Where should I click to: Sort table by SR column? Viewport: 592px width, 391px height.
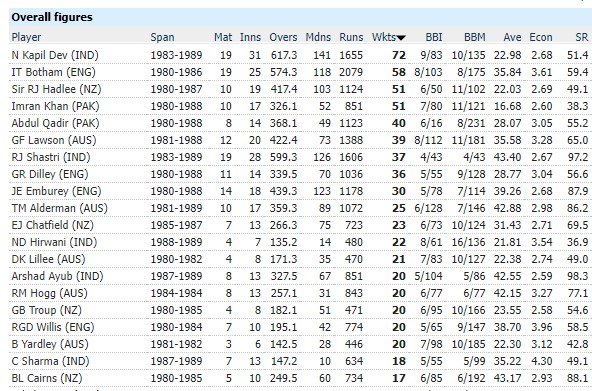tap(582, 37)
